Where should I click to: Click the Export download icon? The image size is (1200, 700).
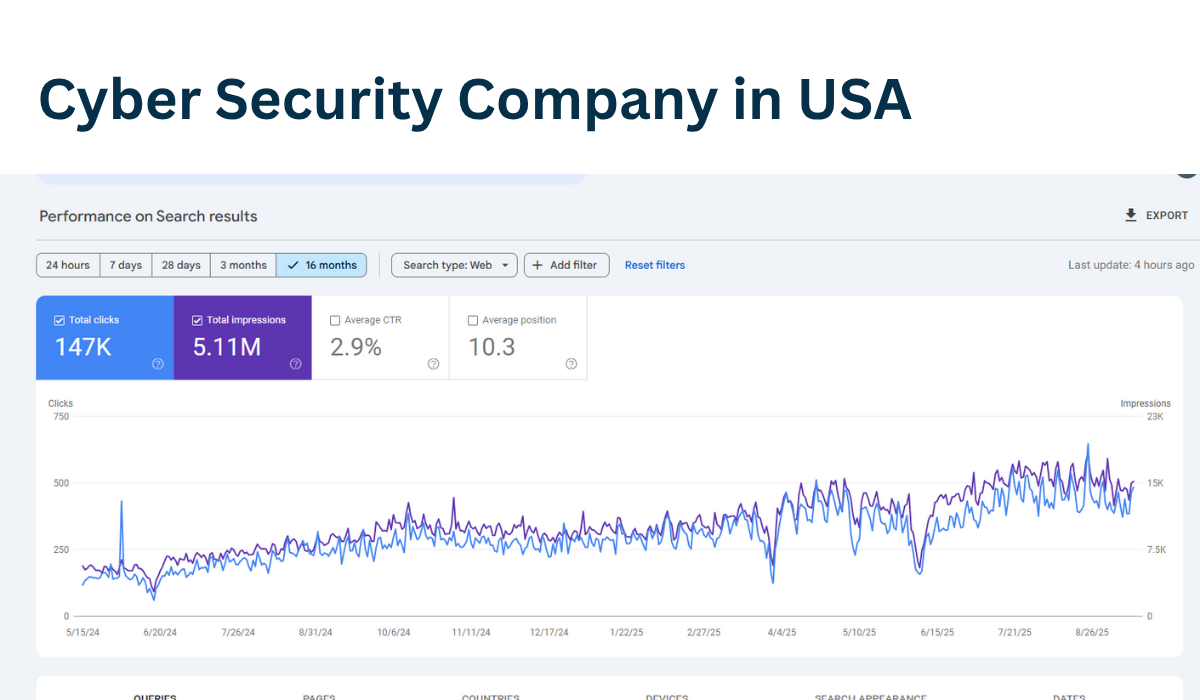click(1129, 215)
